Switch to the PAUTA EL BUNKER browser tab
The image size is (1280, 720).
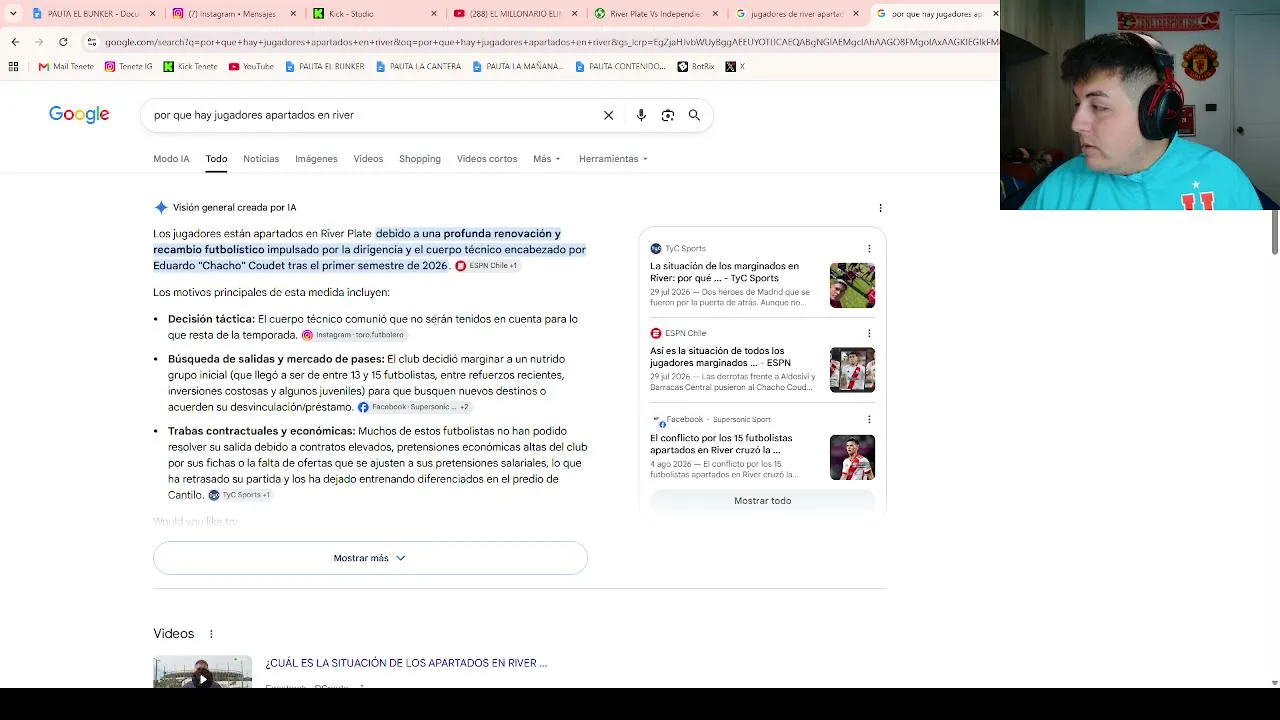coord(93,14)
